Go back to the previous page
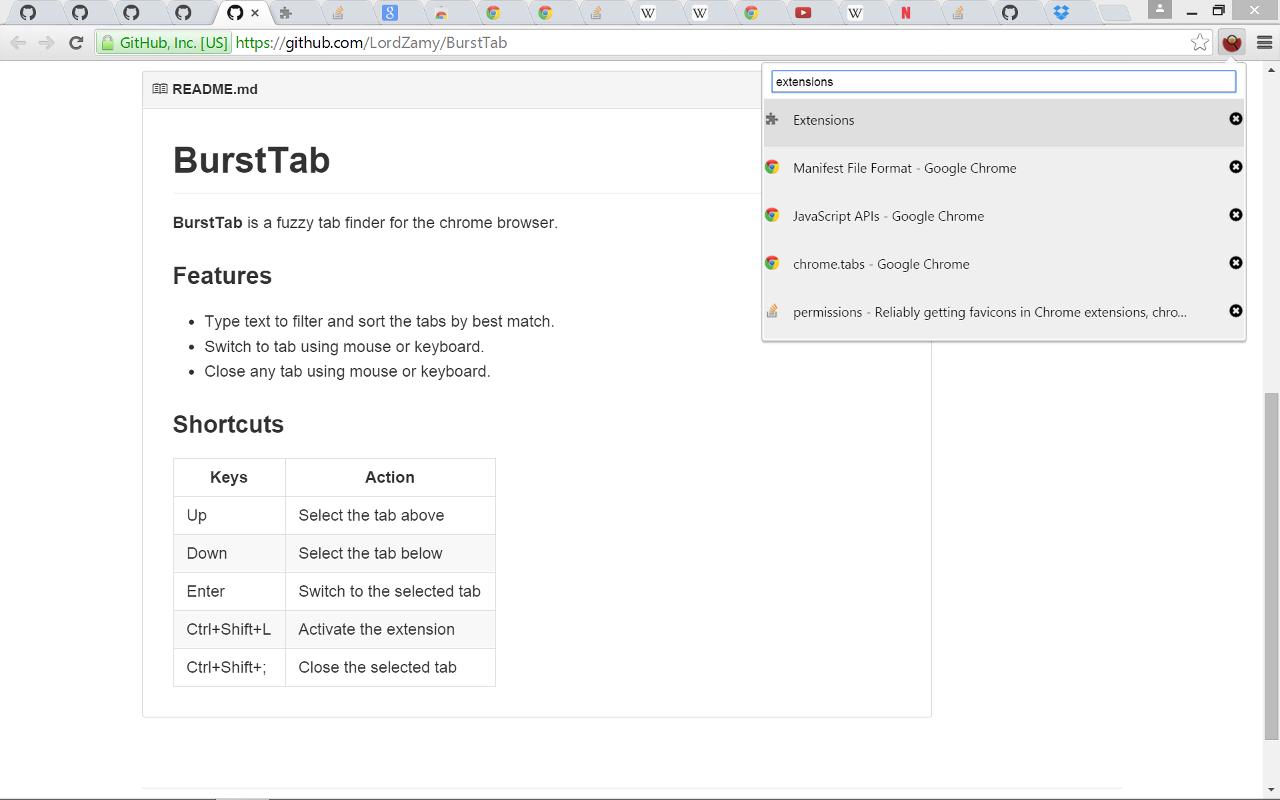 18,43
